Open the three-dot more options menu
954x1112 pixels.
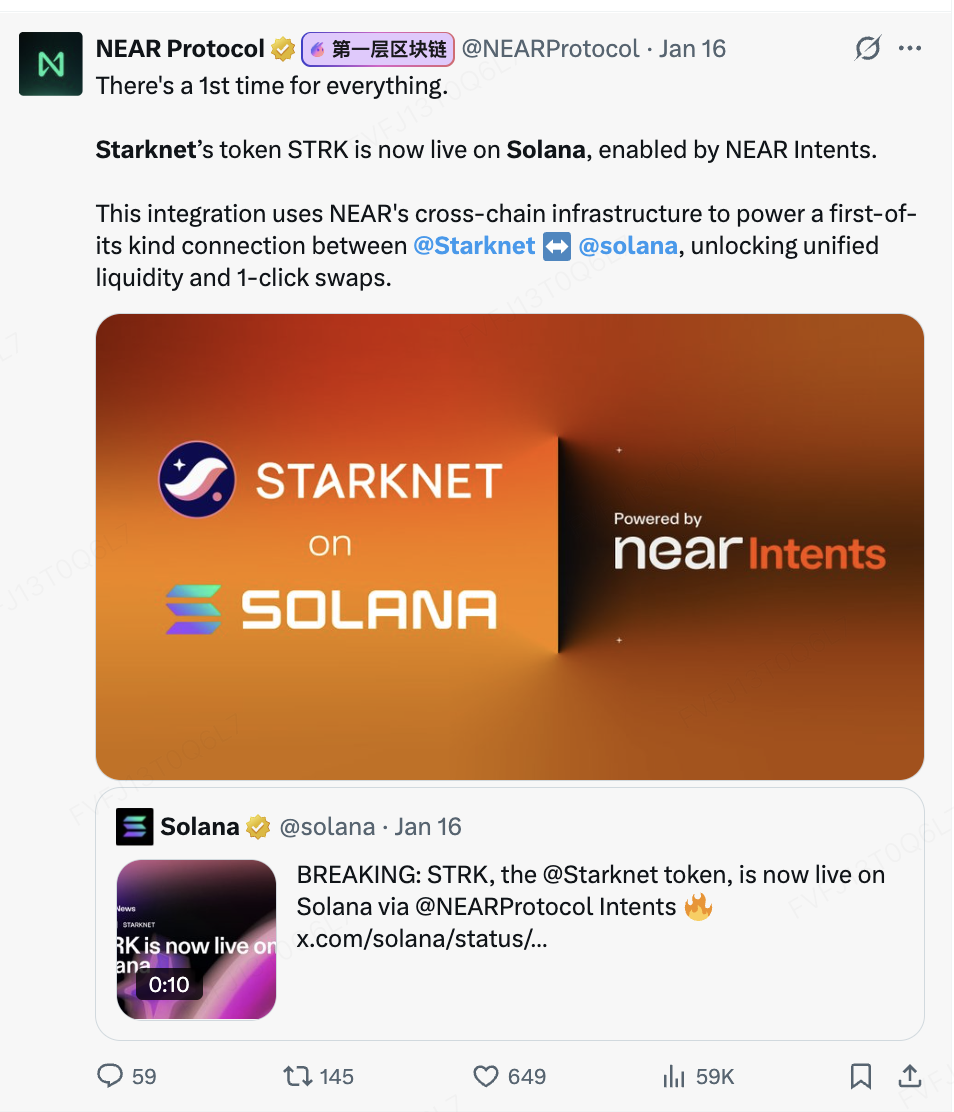(910, 48)
